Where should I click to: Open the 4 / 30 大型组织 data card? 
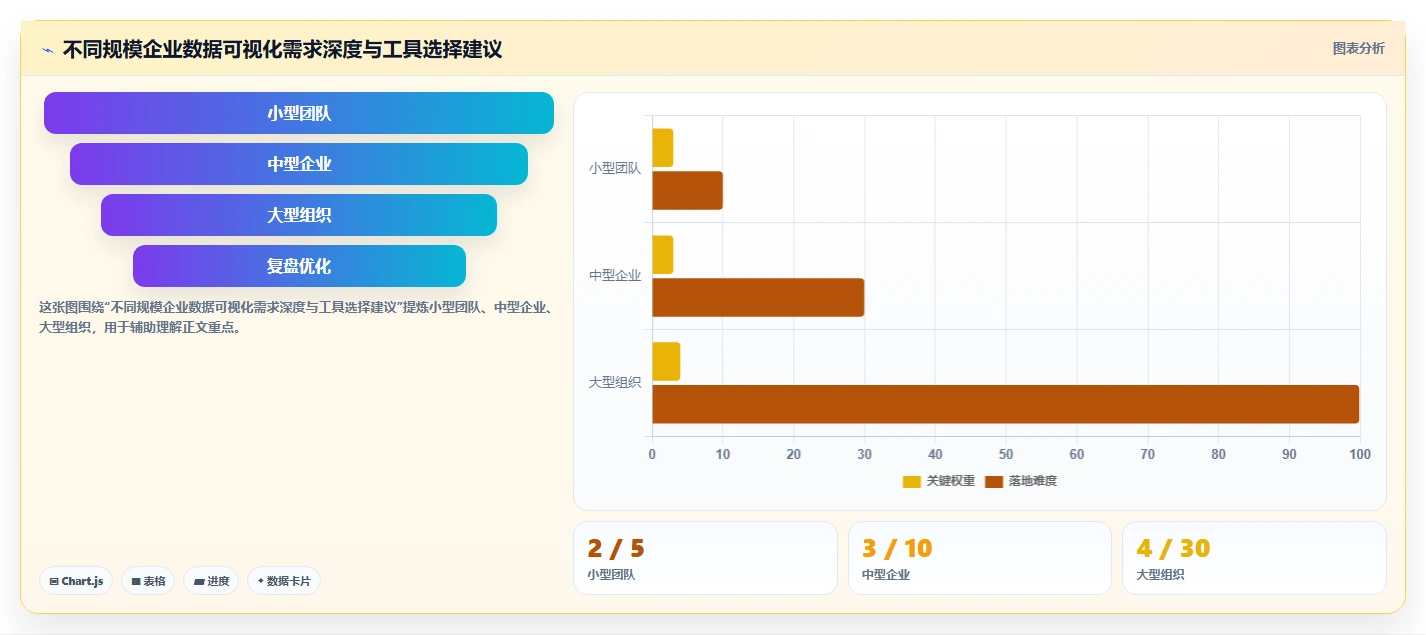(x=1254, y=558)
